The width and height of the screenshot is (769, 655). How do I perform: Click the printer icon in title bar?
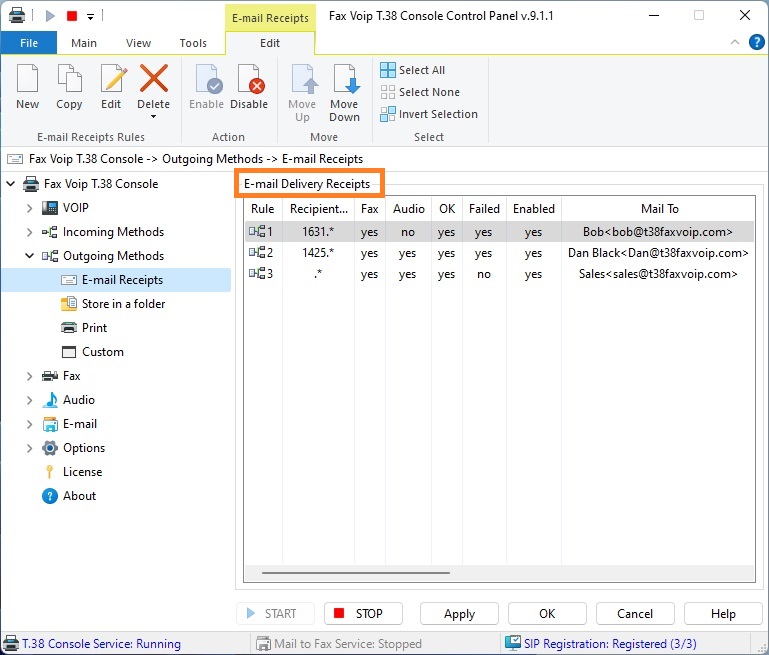click(17, 16)
